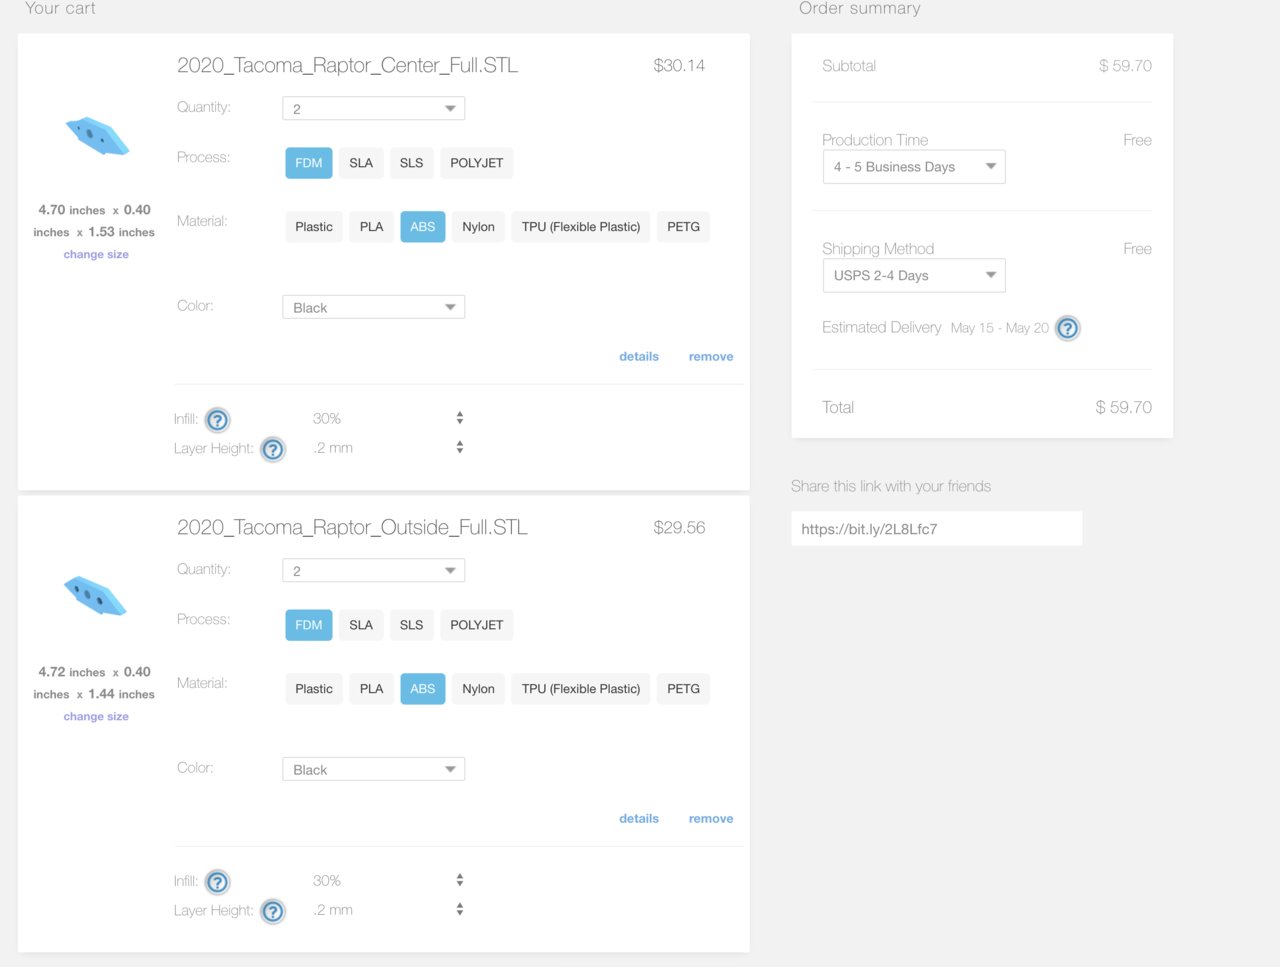1280x967 pixels.
Task: Click 2020_Tacoma_Raptor_Outside_Full.STL title
Action: click(352, 527)
